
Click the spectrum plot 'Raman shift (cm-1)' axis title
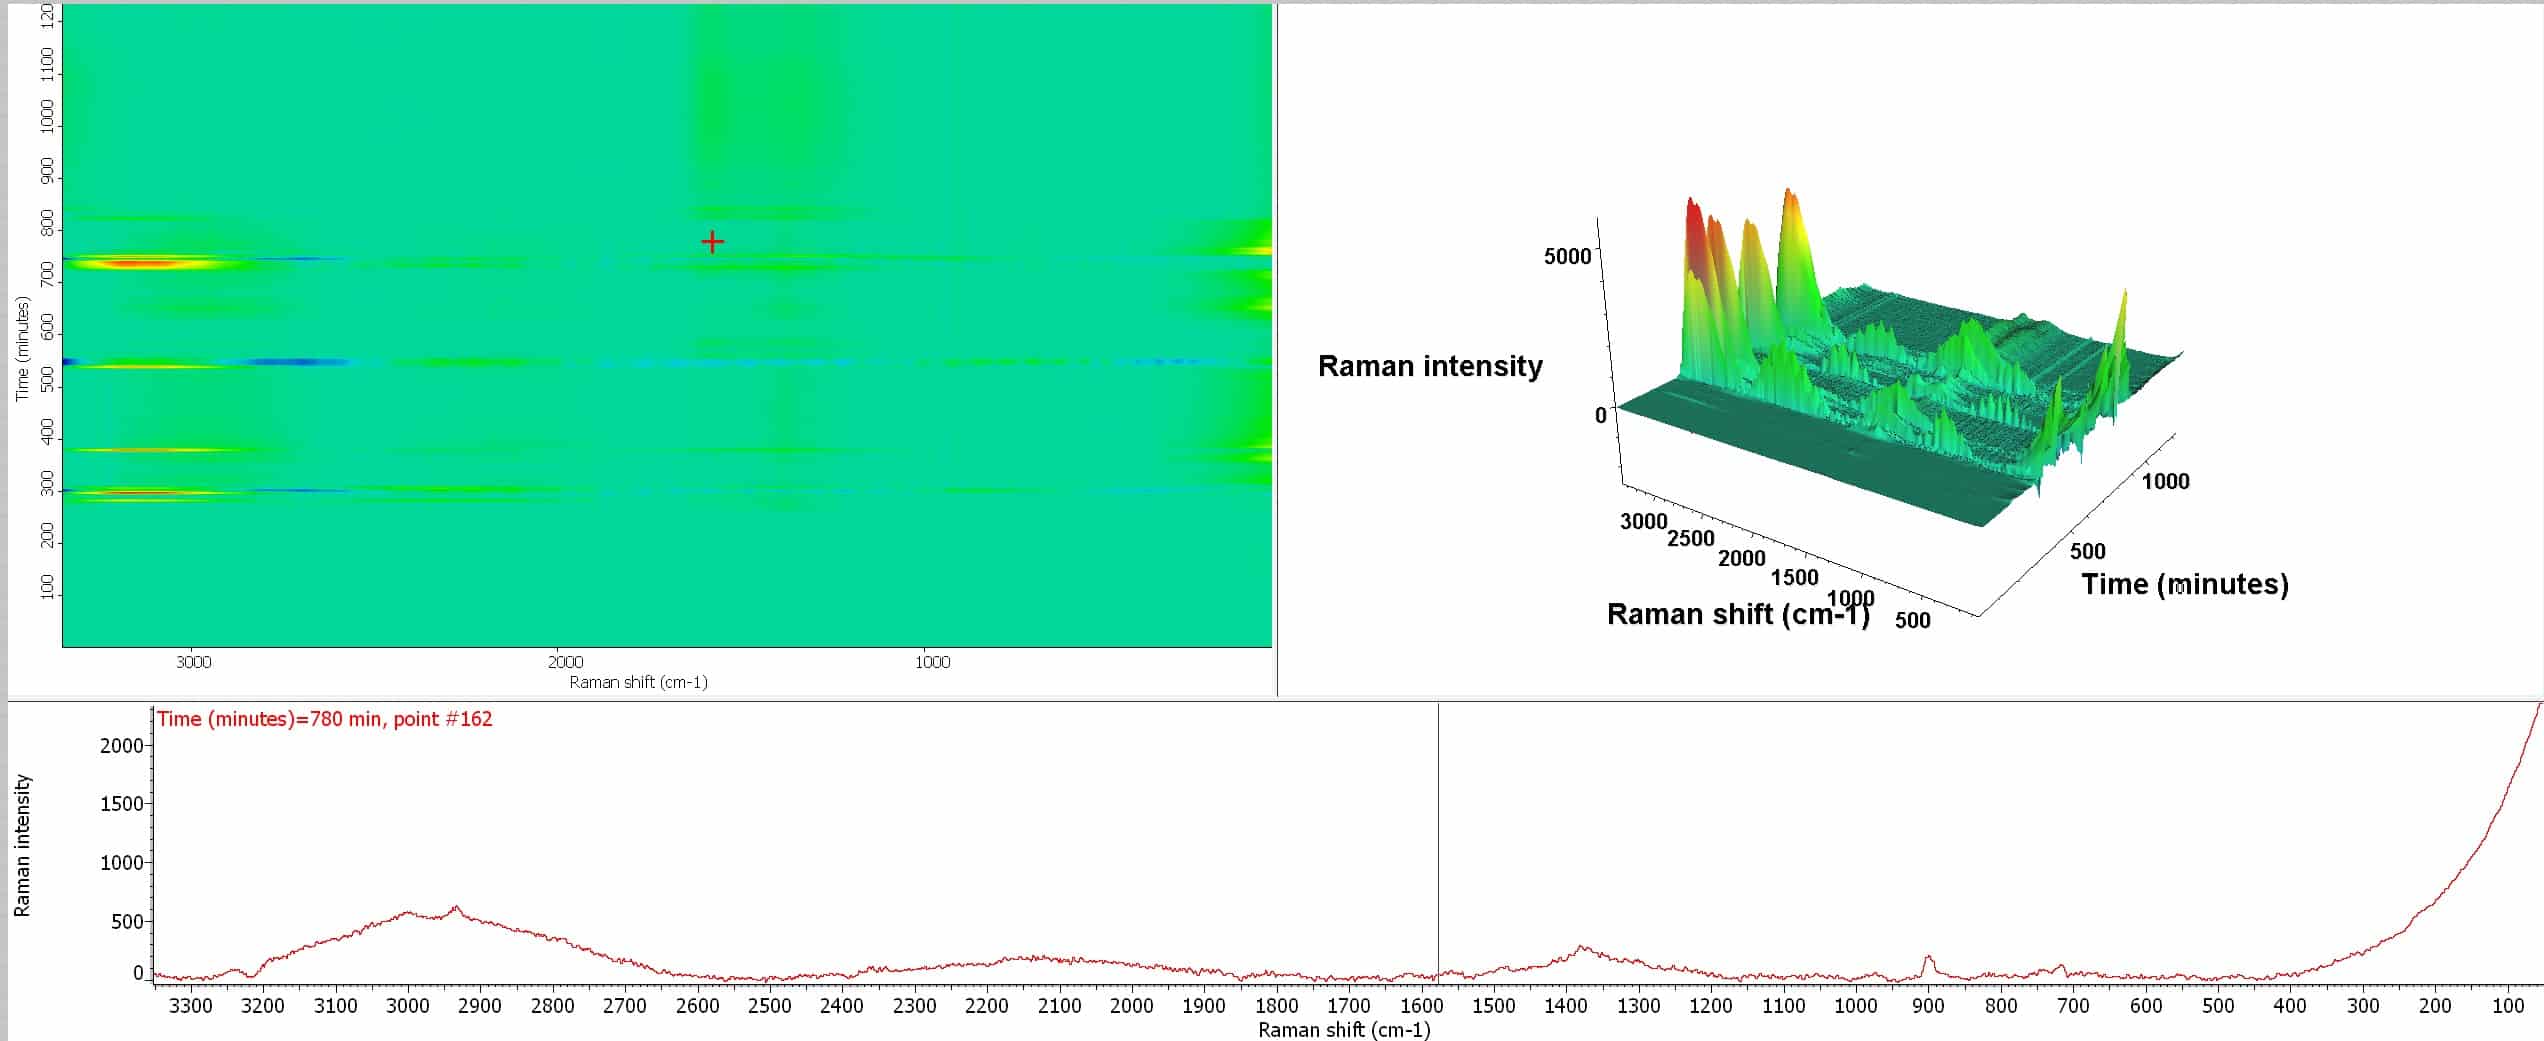1343,1030
